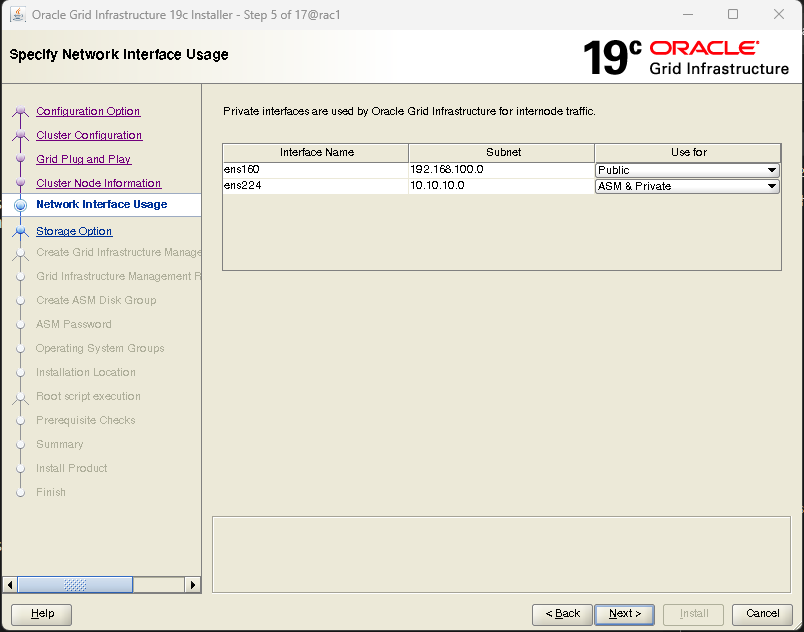The height and width of the screenshot is (632, 804).
Task: Go to the Cluster Configuration step
Action: 89,135
